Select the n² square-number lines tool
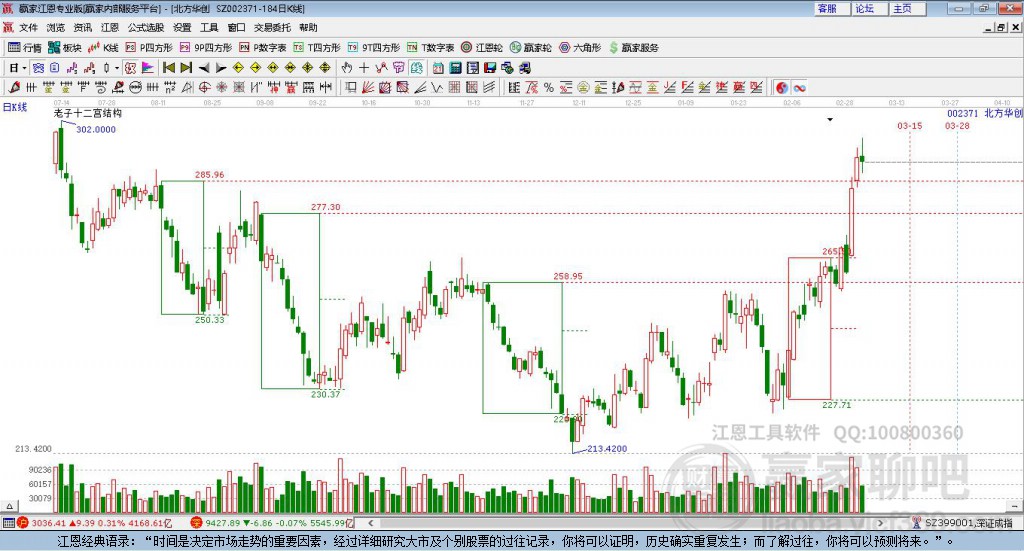 coord(170,87)
